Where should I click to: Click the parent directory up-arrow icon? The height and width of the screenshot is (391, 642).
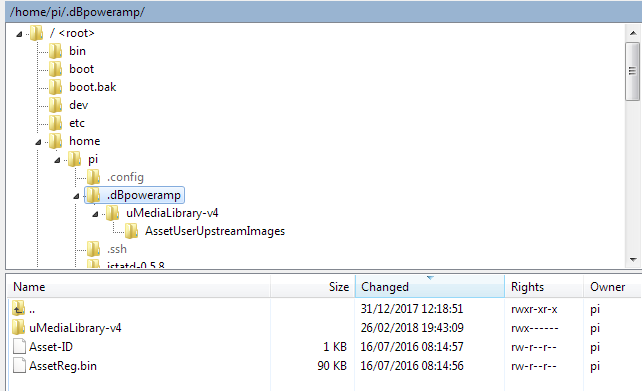pyautogui.click(x=18, y=308)
